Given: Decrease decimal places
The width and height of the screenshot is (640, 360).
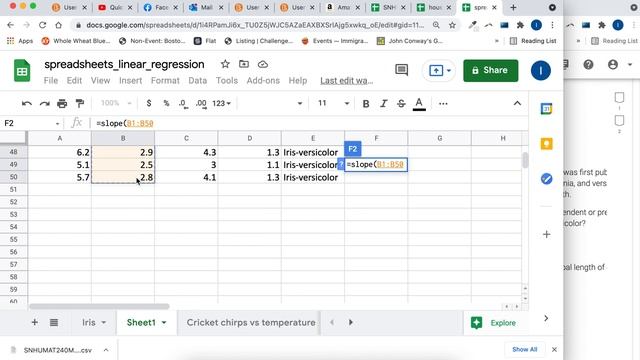Looking at the screenshot, I should (x=183, y=104).
